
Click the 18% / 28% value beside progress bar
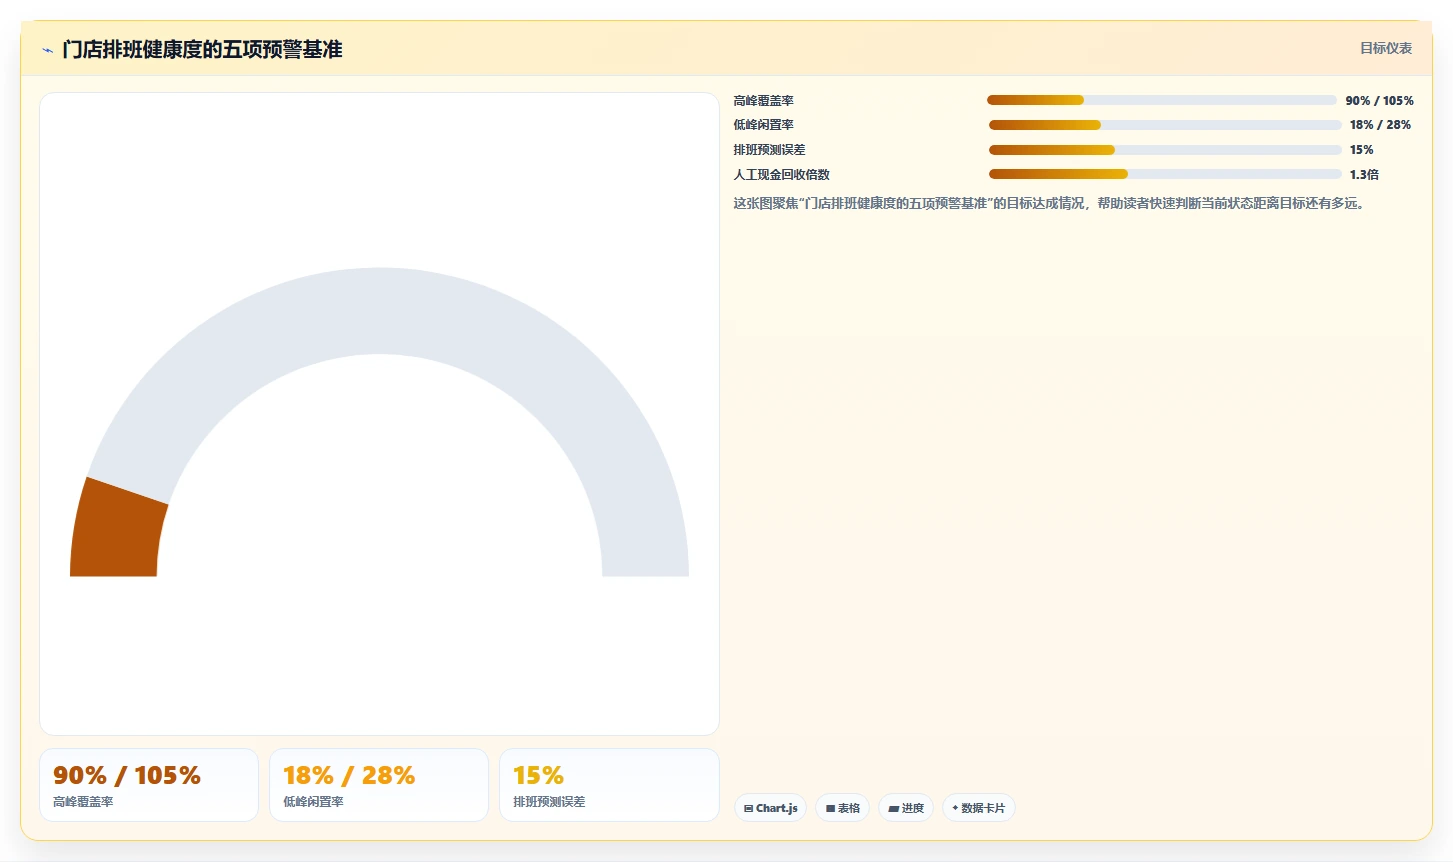tap(1380, 125)
